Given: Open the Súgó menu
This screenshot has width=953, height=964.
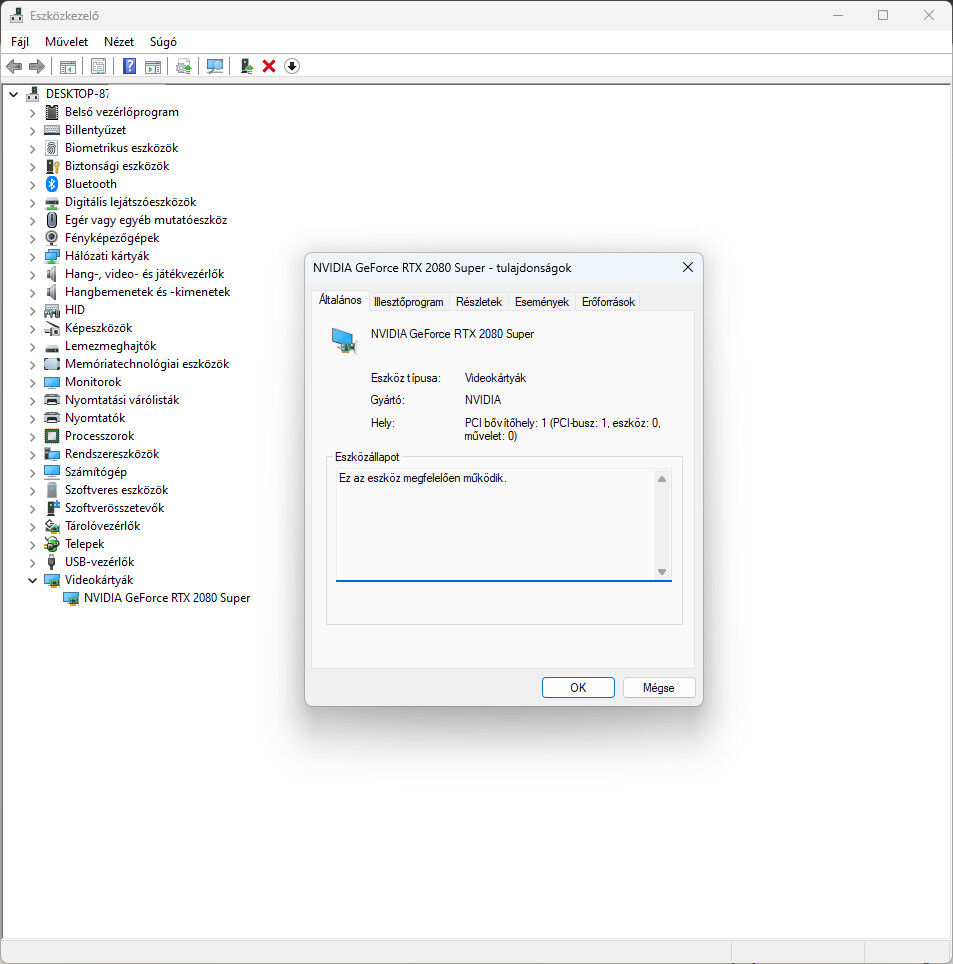Looking at the screenshot, I should pyautogui.click(x=163, y=42).
